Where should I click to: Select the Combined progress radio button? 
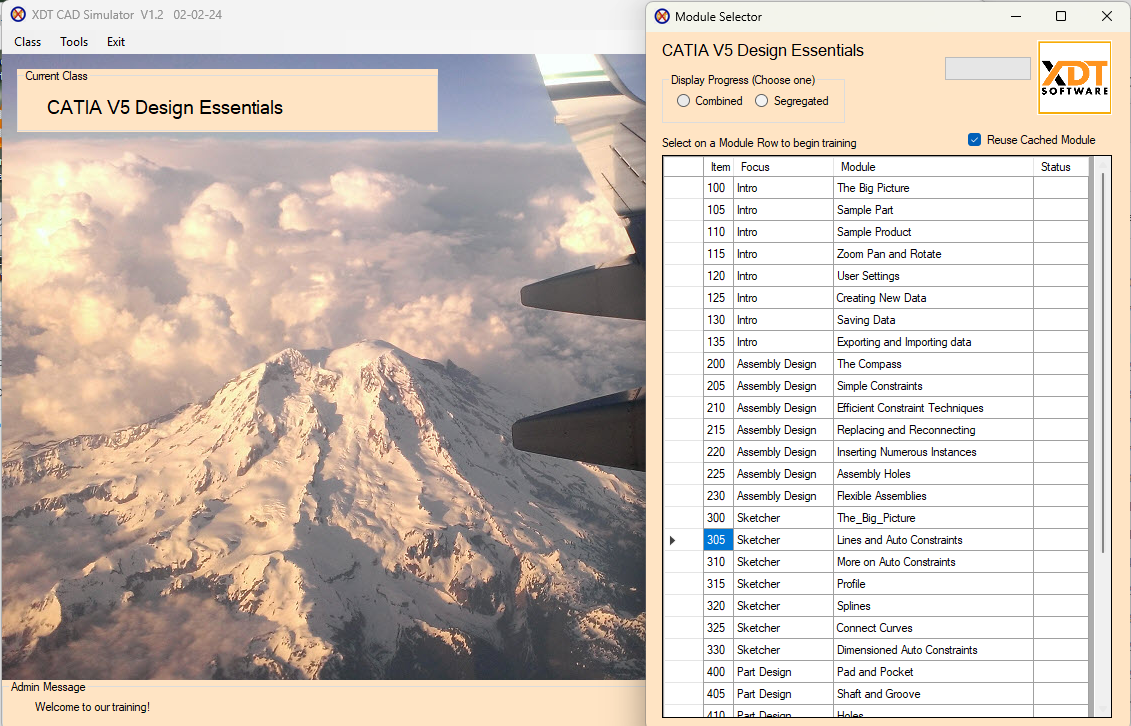(x=710, y=101)
